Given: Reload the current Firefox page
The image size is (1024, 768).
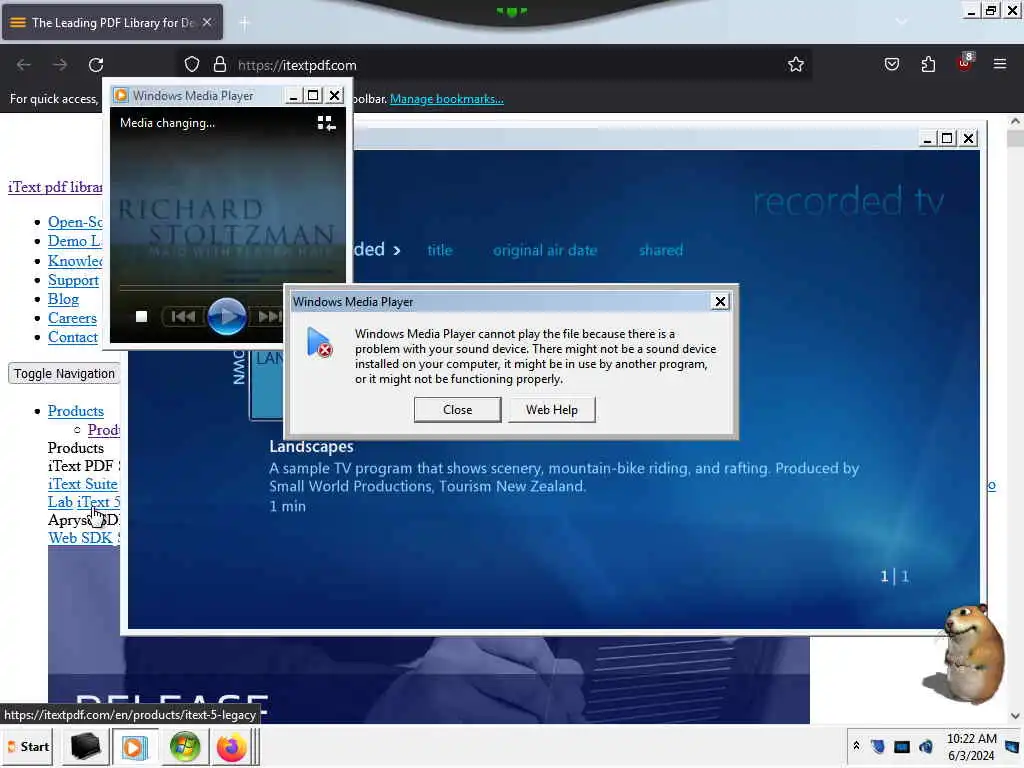Looking at the screenshot, I should [96, 65].
